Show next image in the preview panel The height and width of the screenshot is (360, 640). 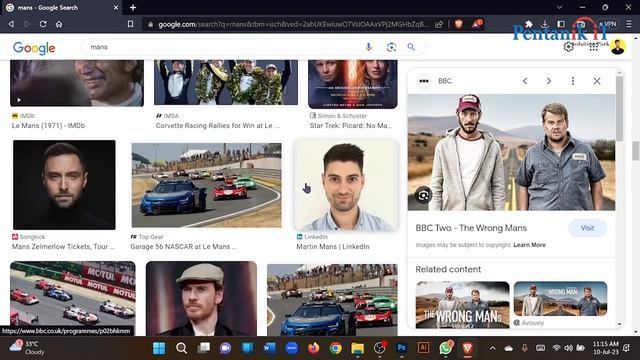(x=549, y=81)
